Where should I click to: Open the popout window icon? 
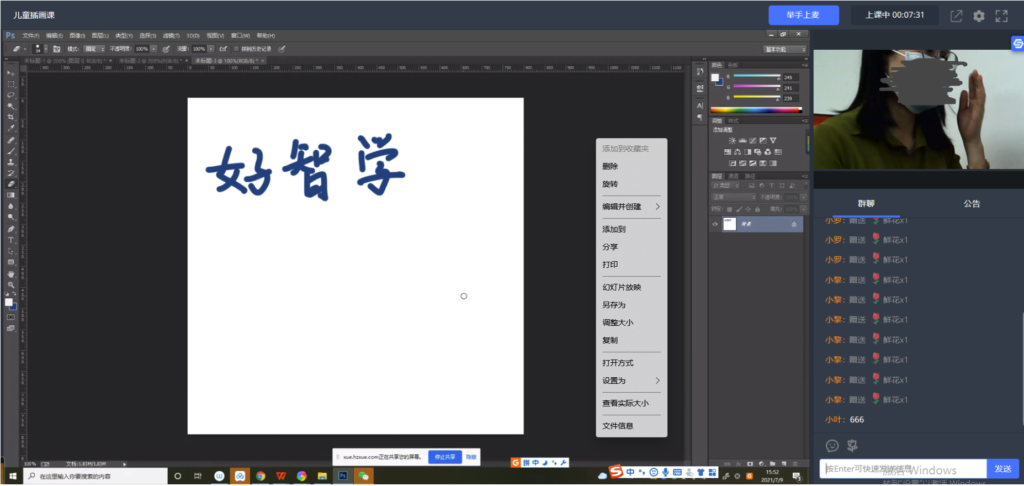(956, 16)
